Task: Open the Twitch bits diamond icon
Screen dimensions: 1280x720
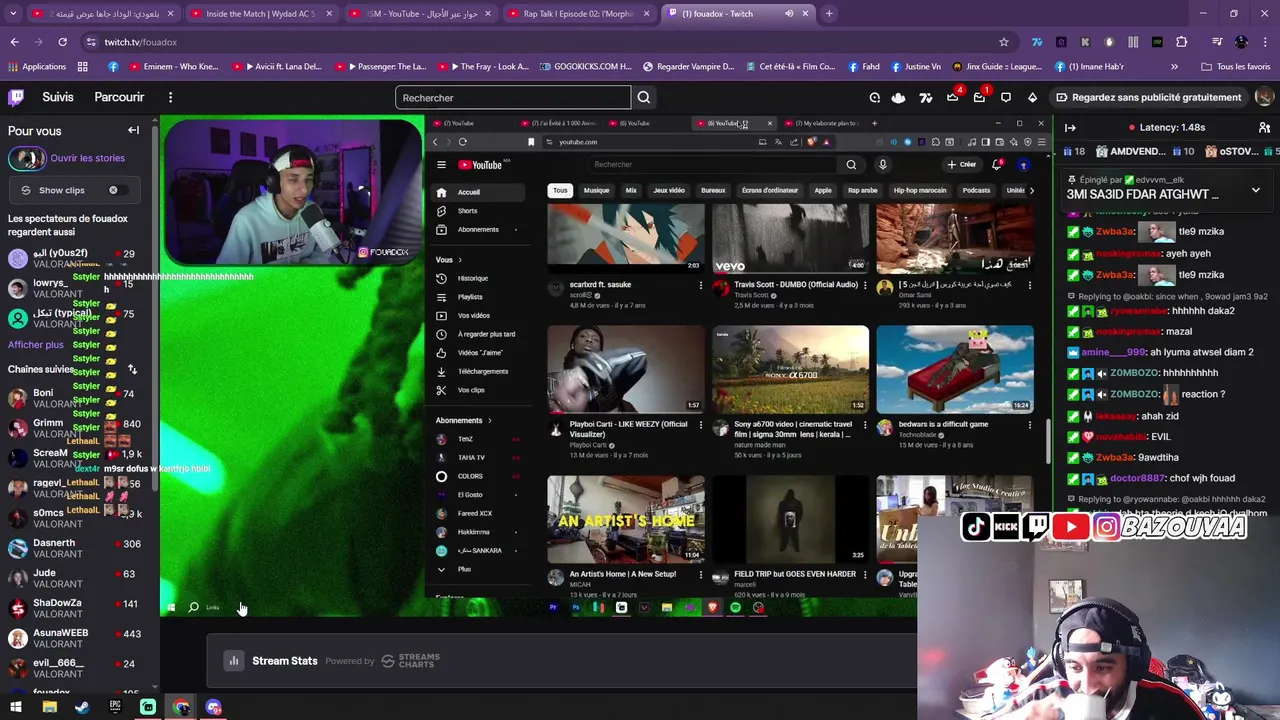Action: [x=1032, y=97]
